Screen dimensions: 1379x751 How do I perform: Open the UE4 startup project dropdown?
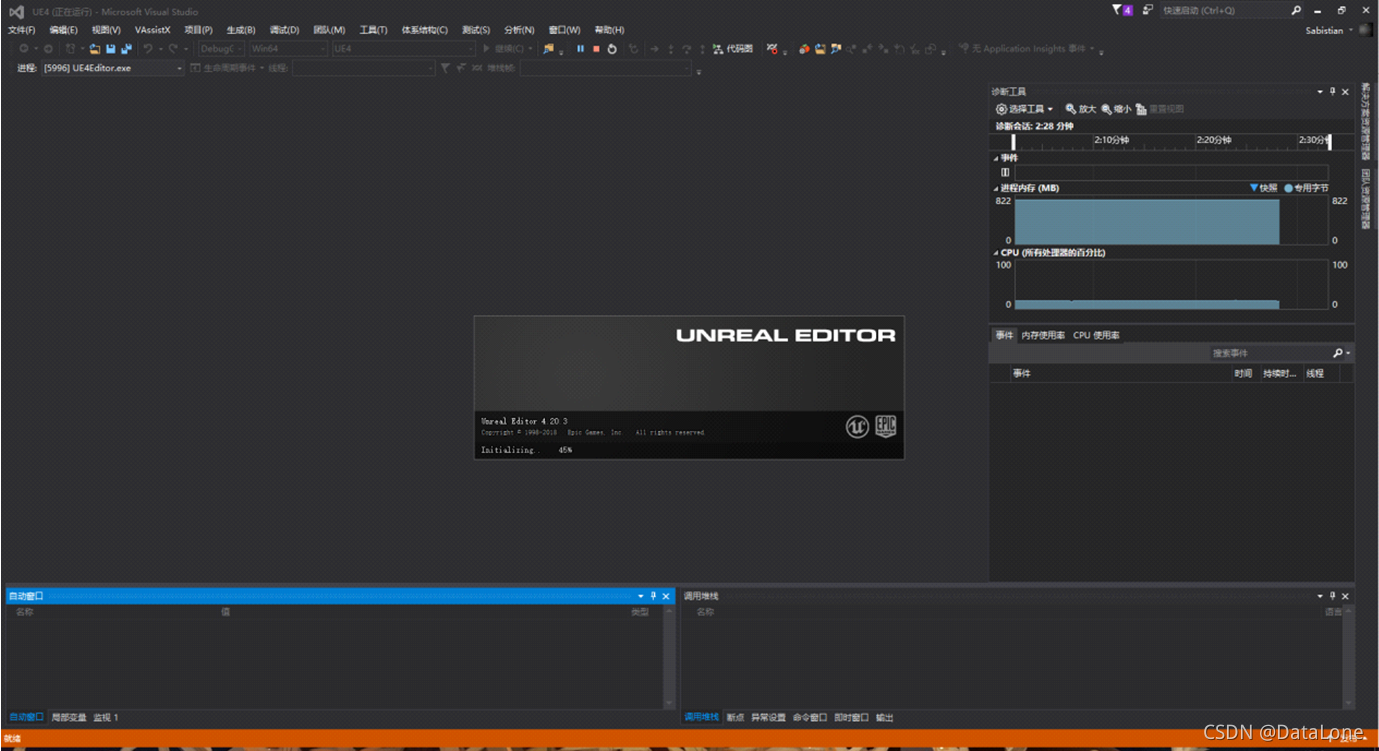click(403, 49)
